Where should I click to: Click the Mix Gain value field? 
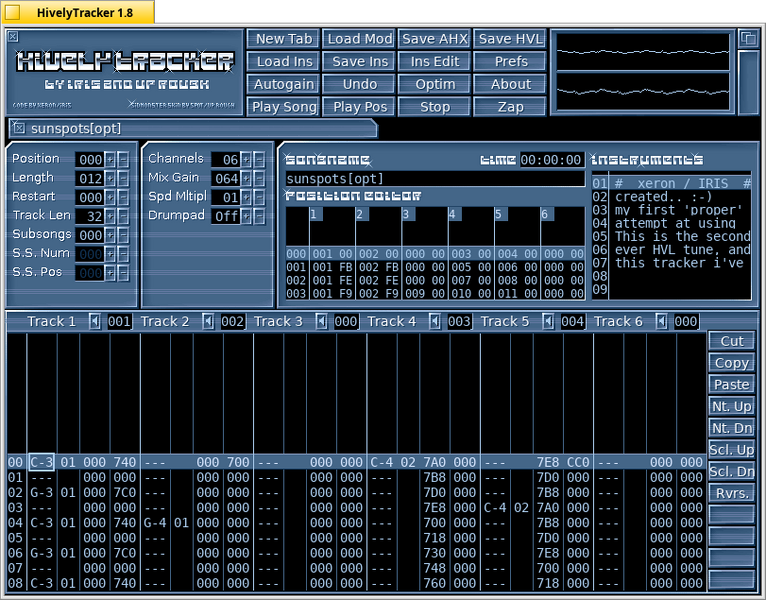(x=225, y=178)
